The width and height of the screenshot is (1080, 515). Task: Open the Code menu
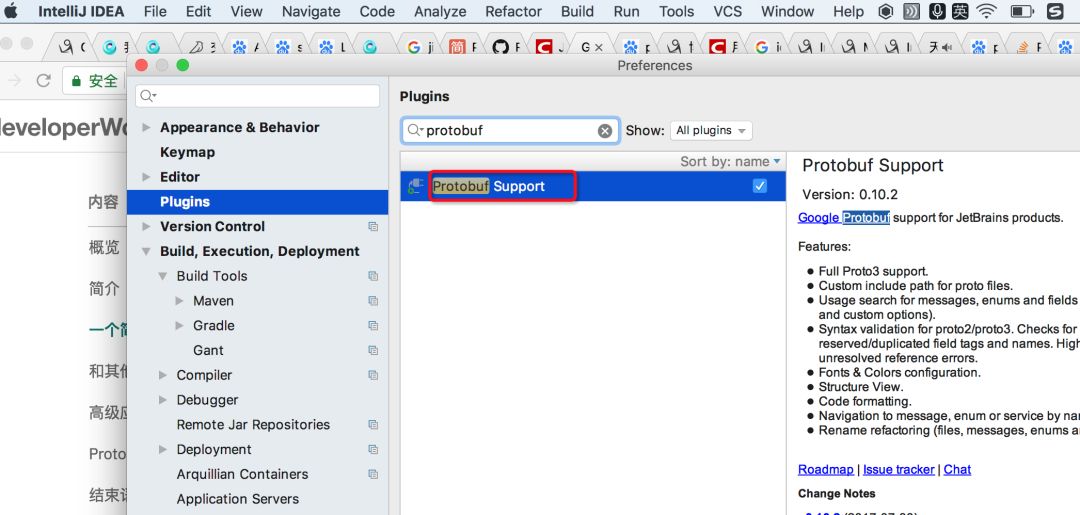click(377, 12)
